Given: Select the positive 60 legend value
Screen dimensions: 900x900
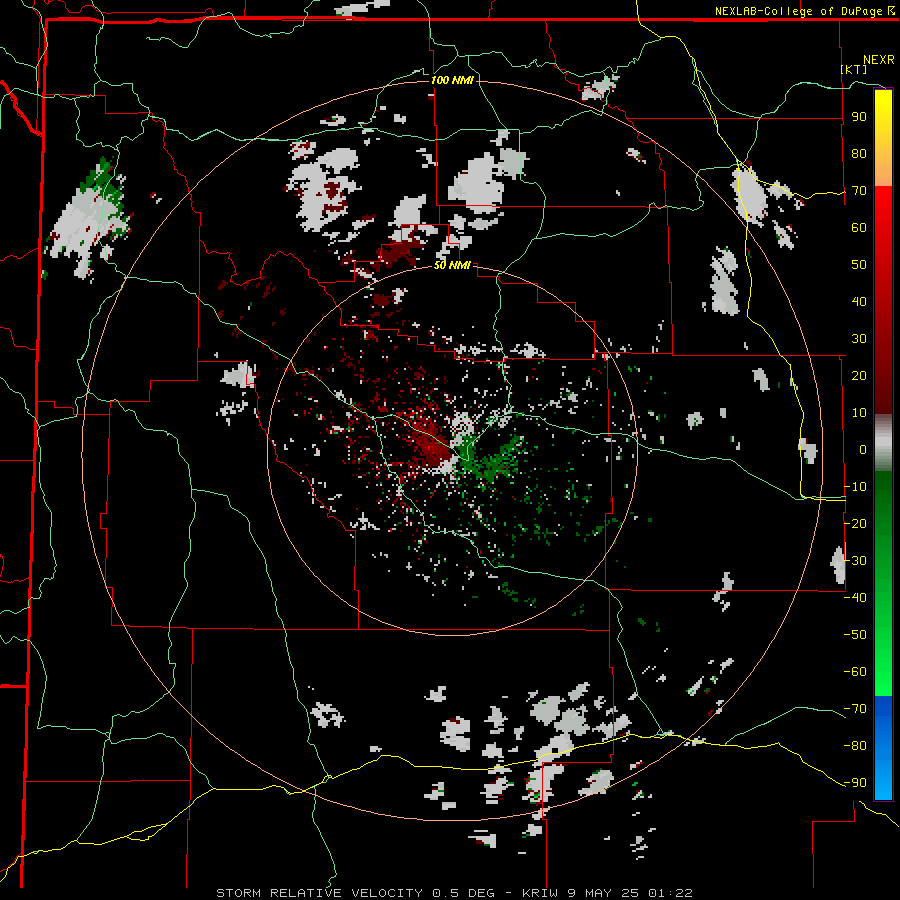Looking at the screenshot, I should [x=859, y=228].
